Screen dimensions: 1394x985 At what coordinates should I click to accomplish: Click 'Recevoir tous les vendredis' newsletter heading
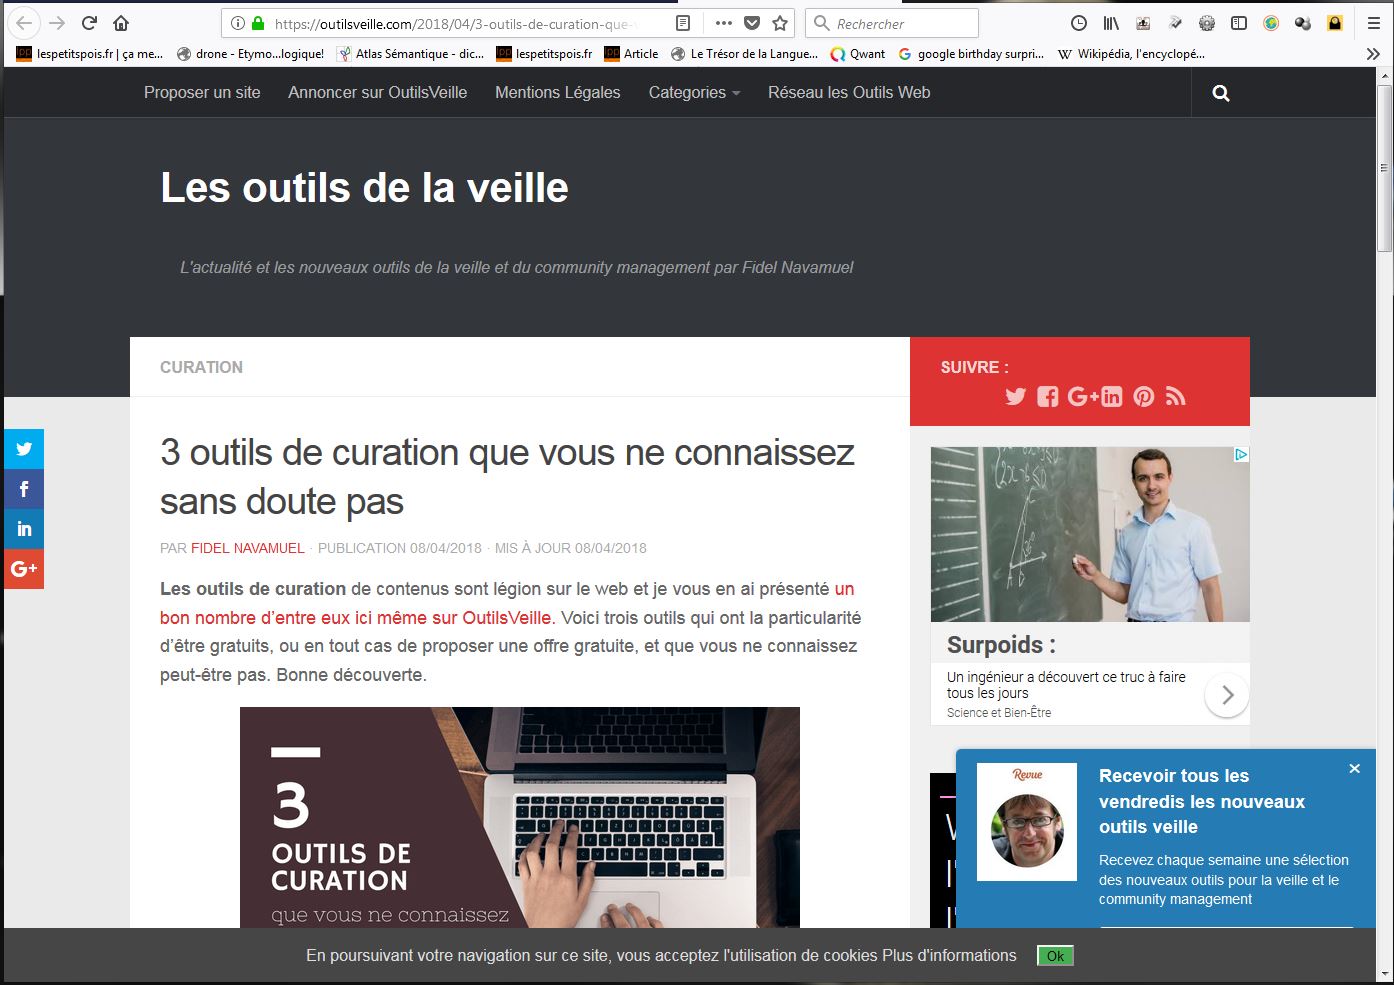(x=1201, y=801)
